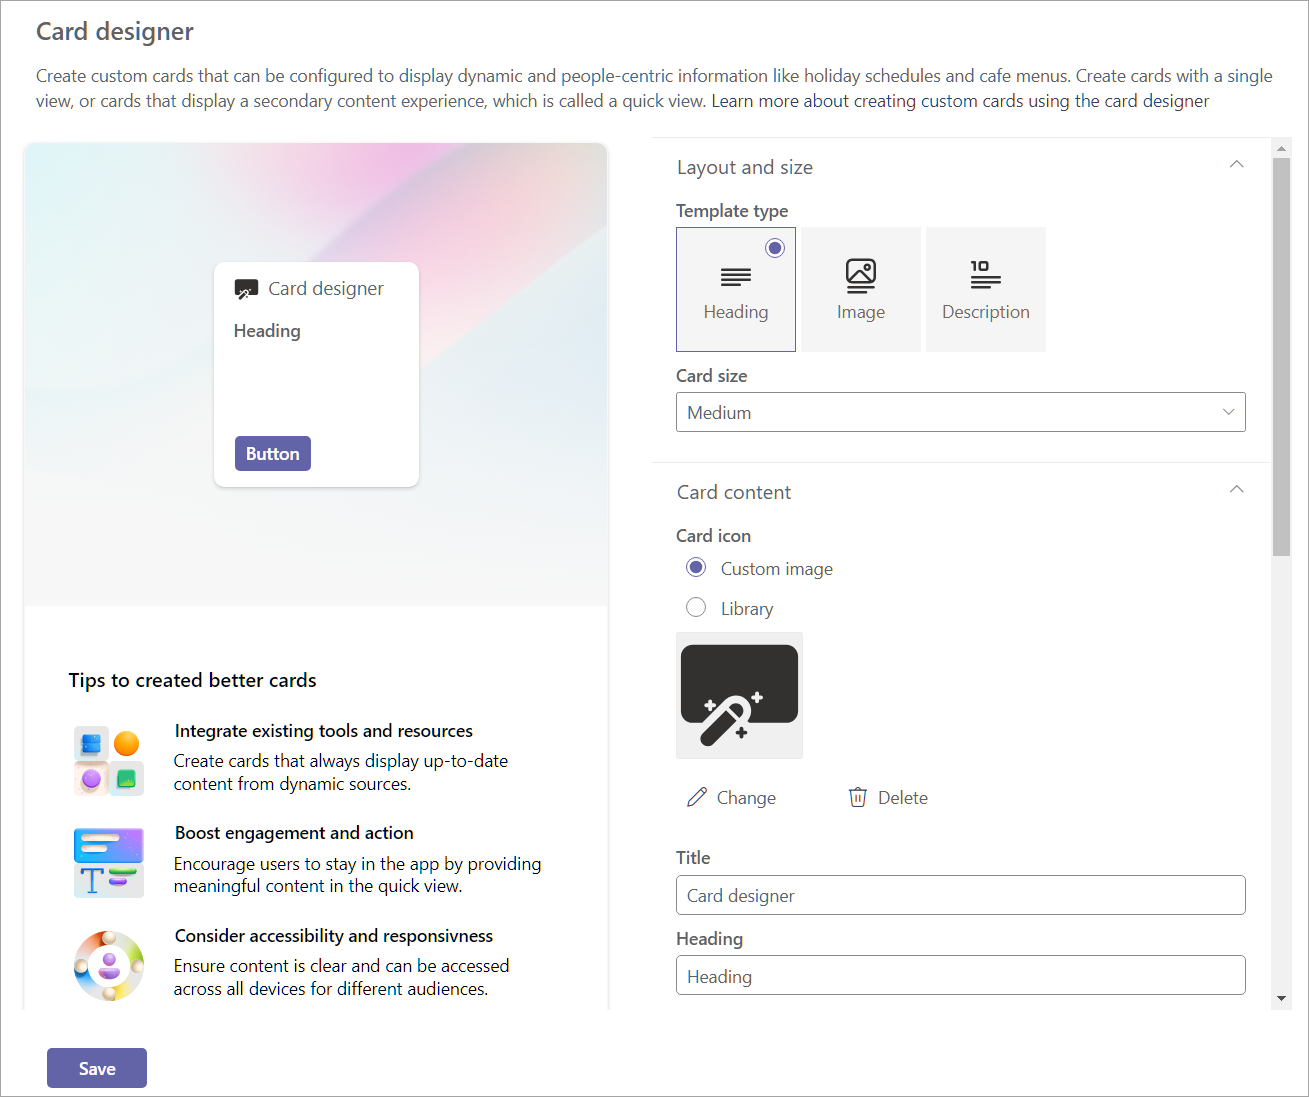Click the custom card icon image thumbnail
The width and height of the screenshot is (1309, 1097).
[739, 695]
